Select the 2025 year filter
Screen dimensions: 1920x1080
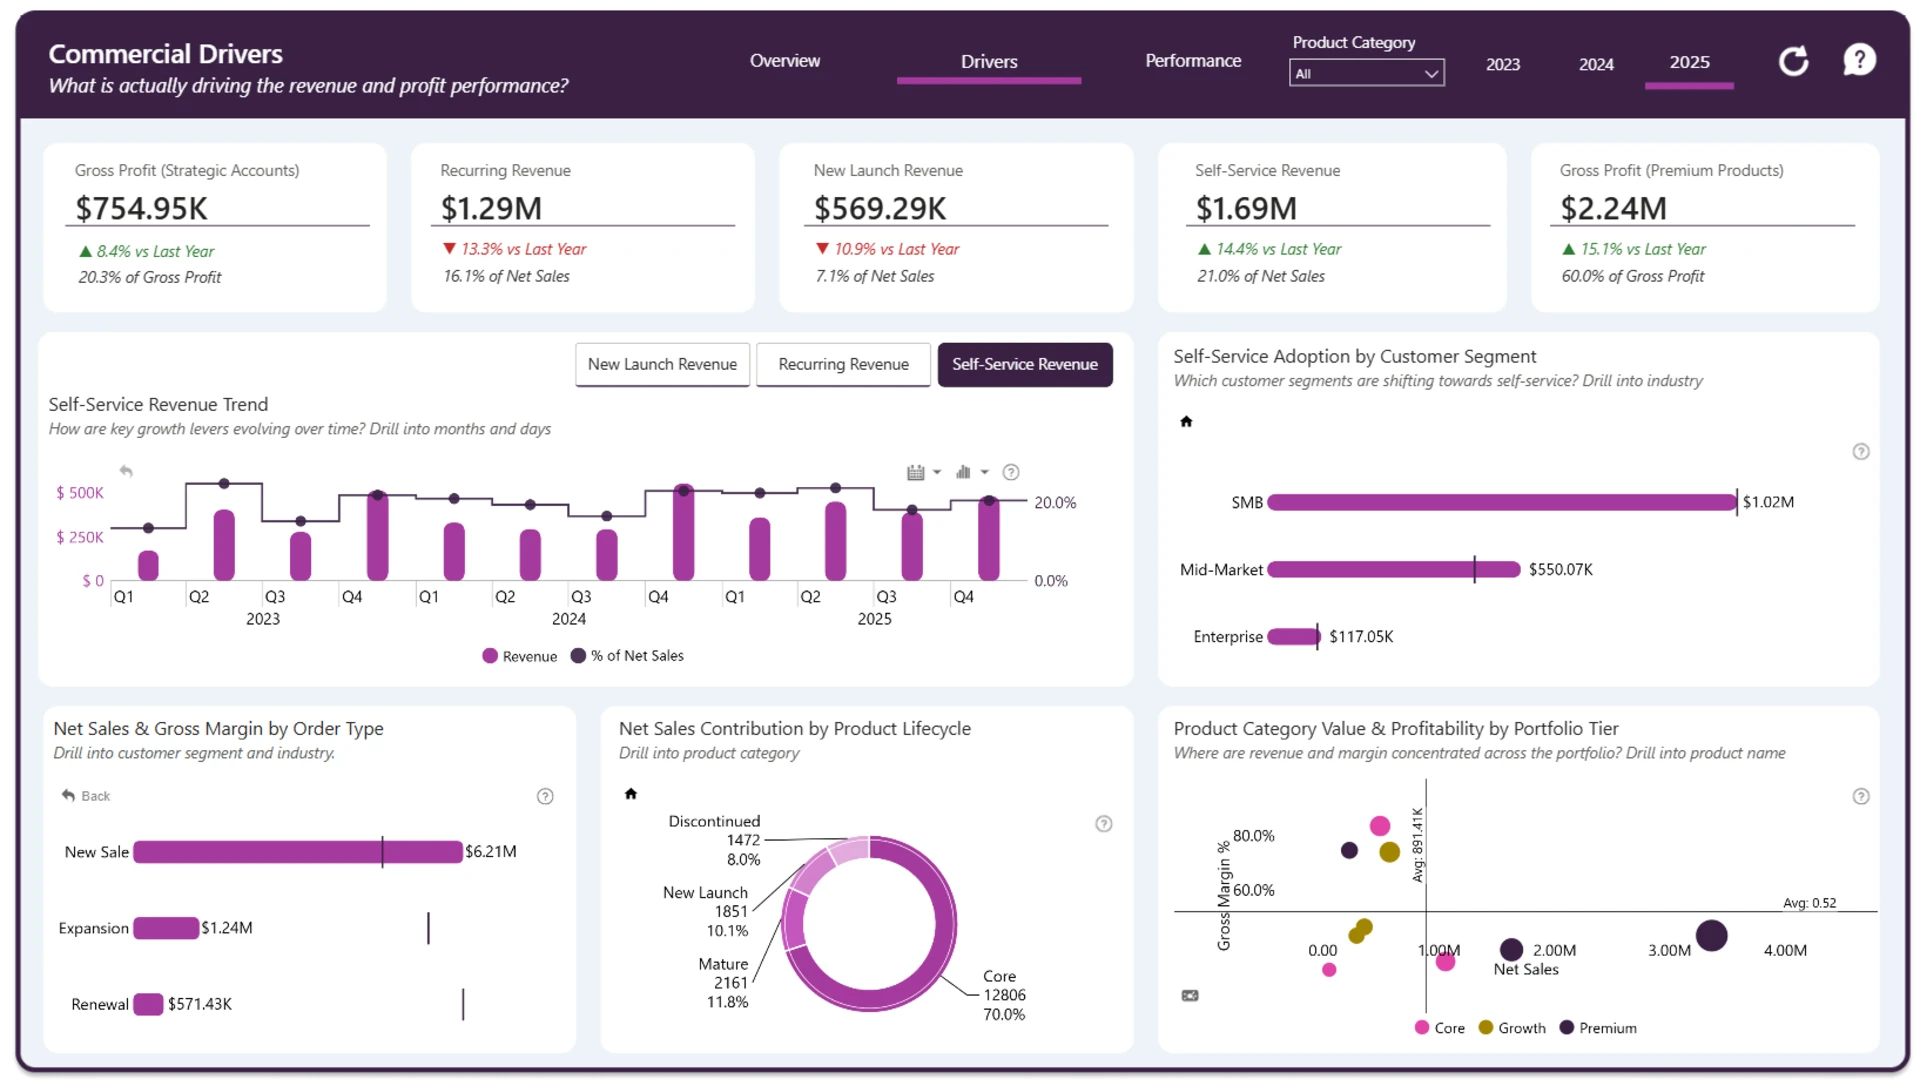[1689, 63]
